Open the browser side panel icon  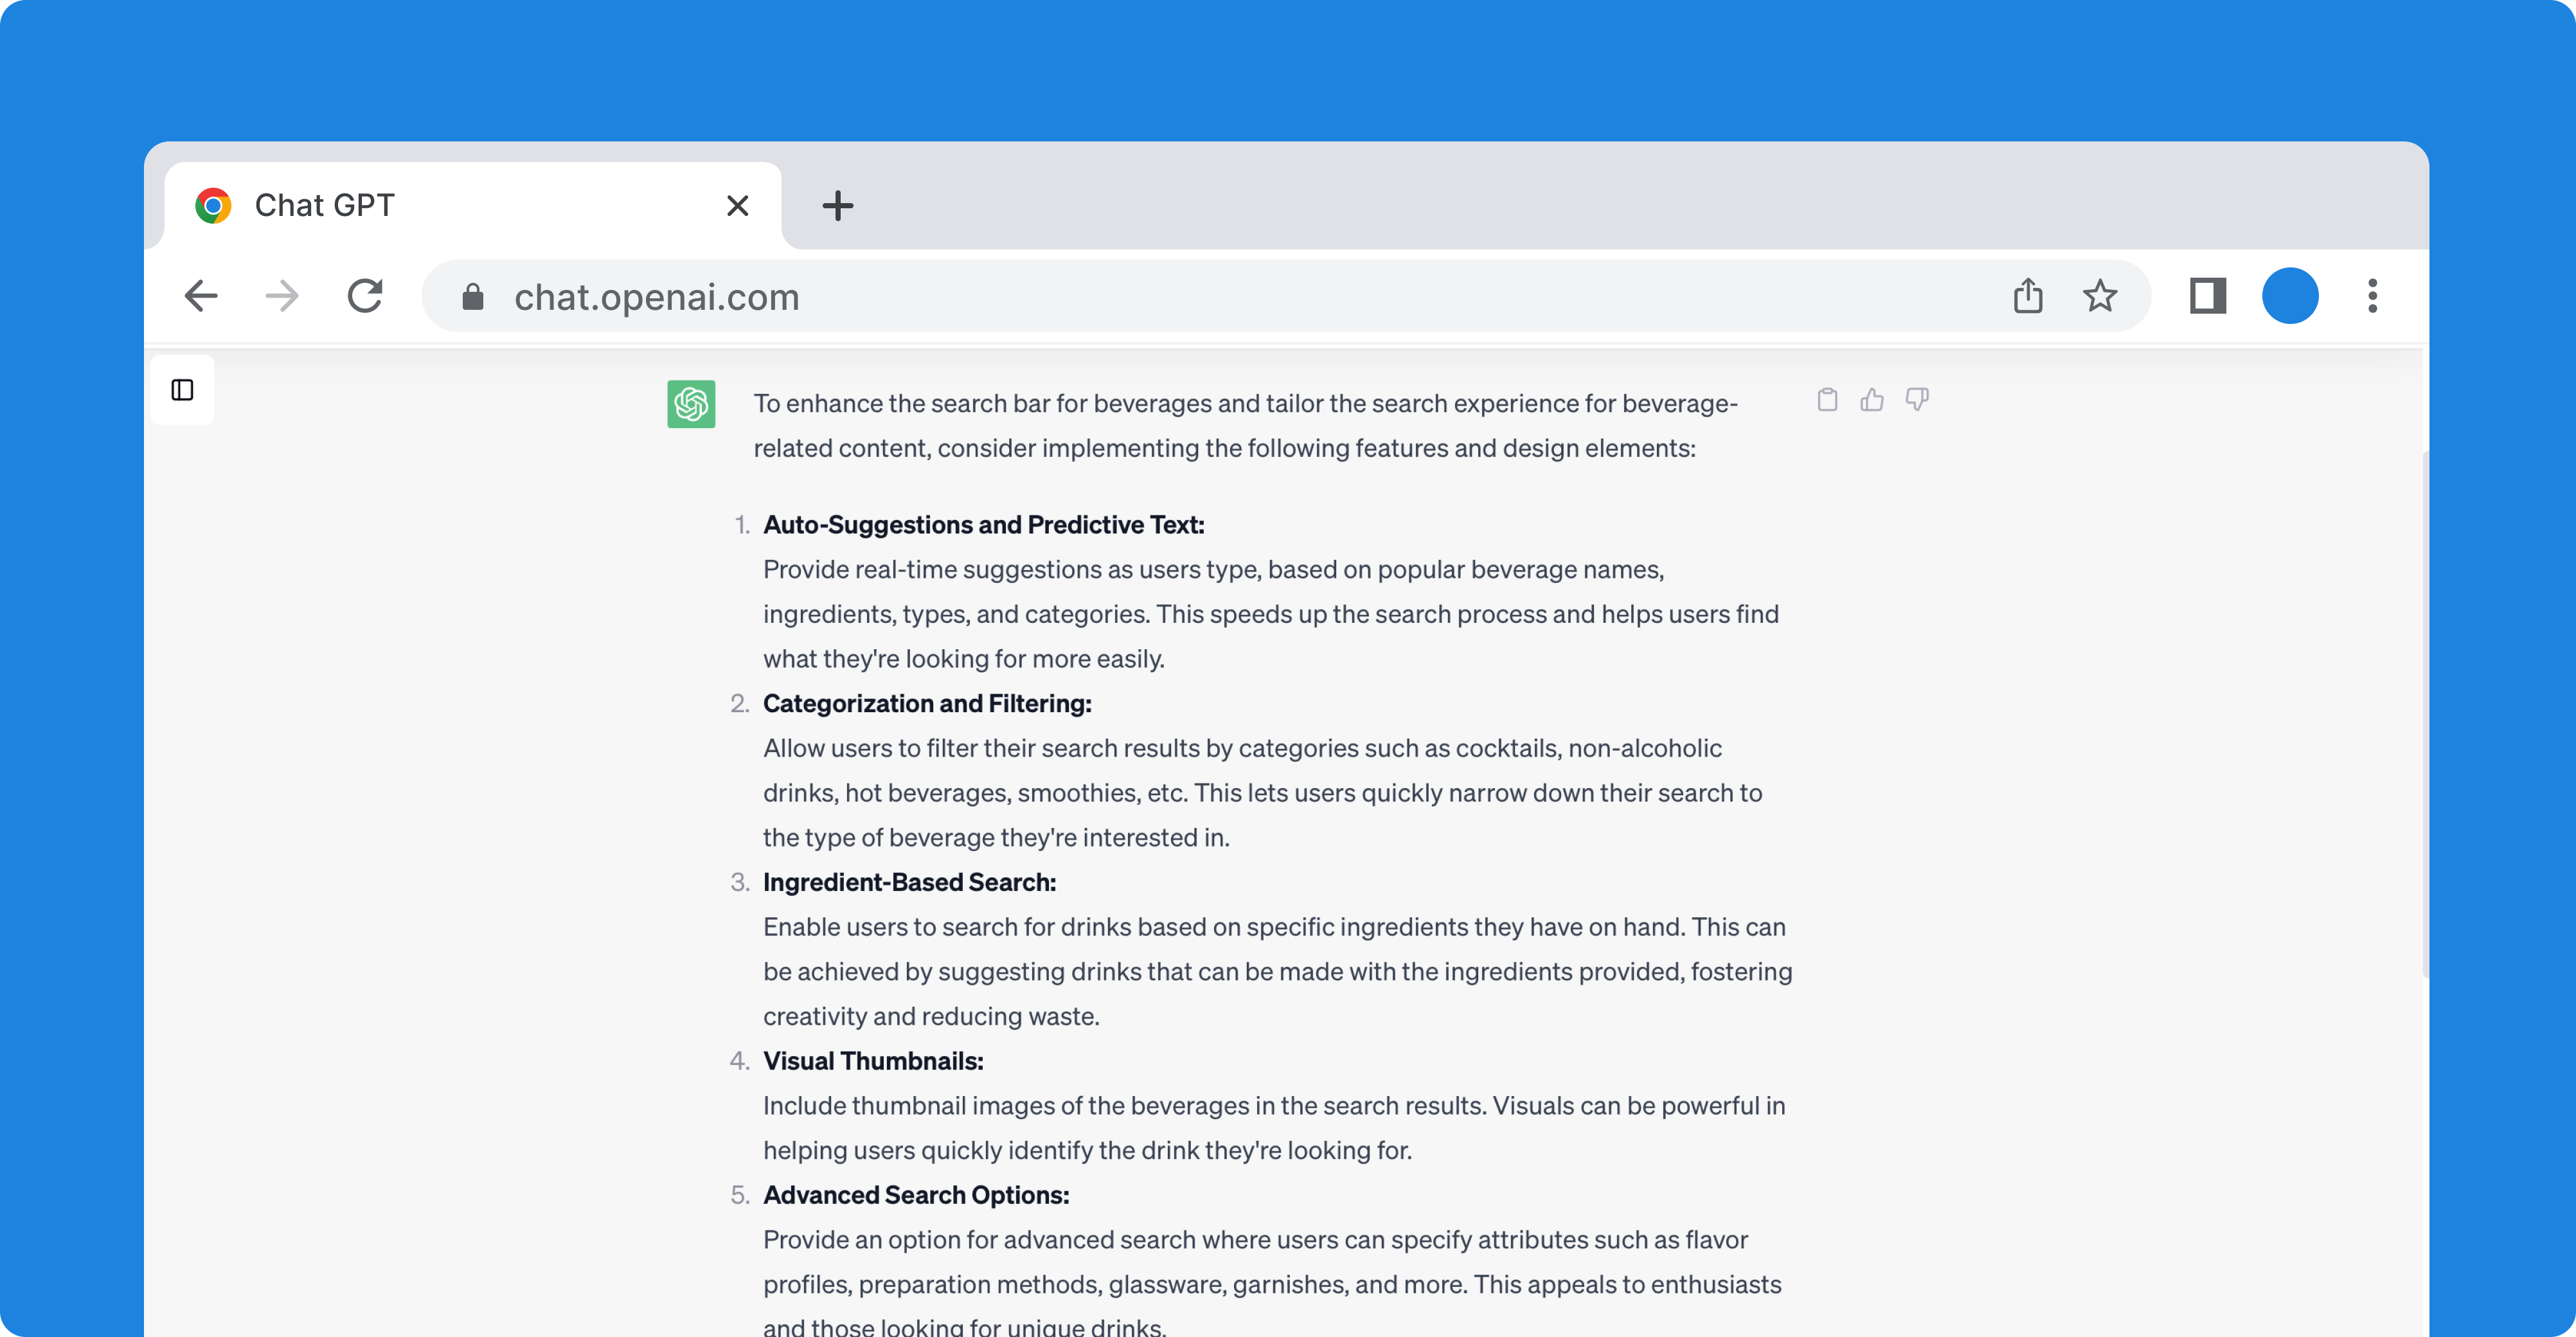pyautogui.click(x=2208, y=296)
